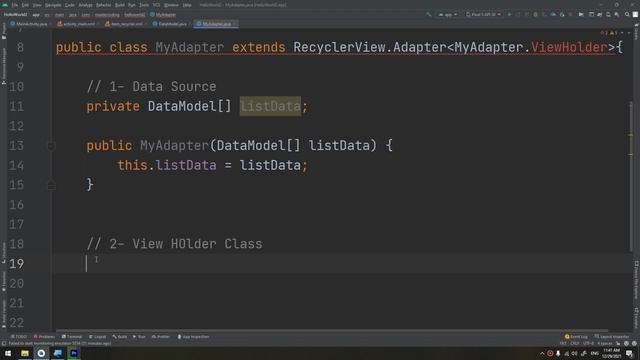Open the Problems tool window
The height and width of the screenshot is (360, 640).
tap(44, 337)
